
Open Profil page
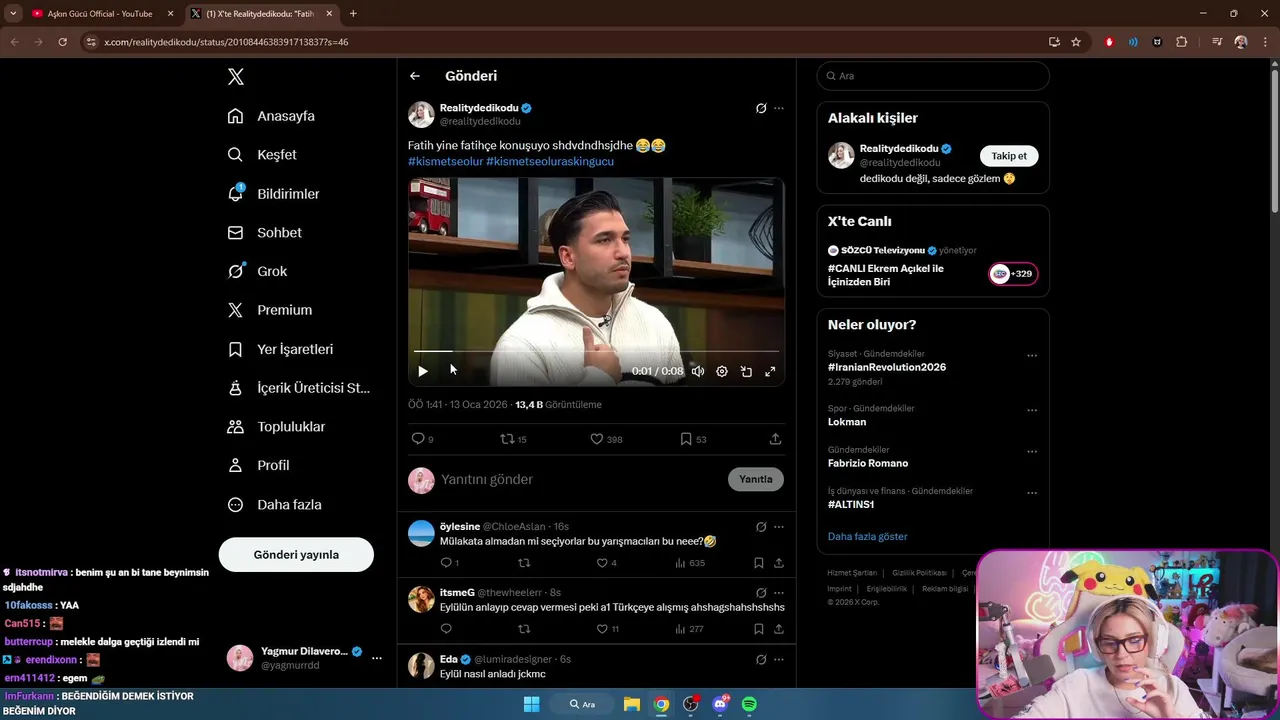[258, 465]
